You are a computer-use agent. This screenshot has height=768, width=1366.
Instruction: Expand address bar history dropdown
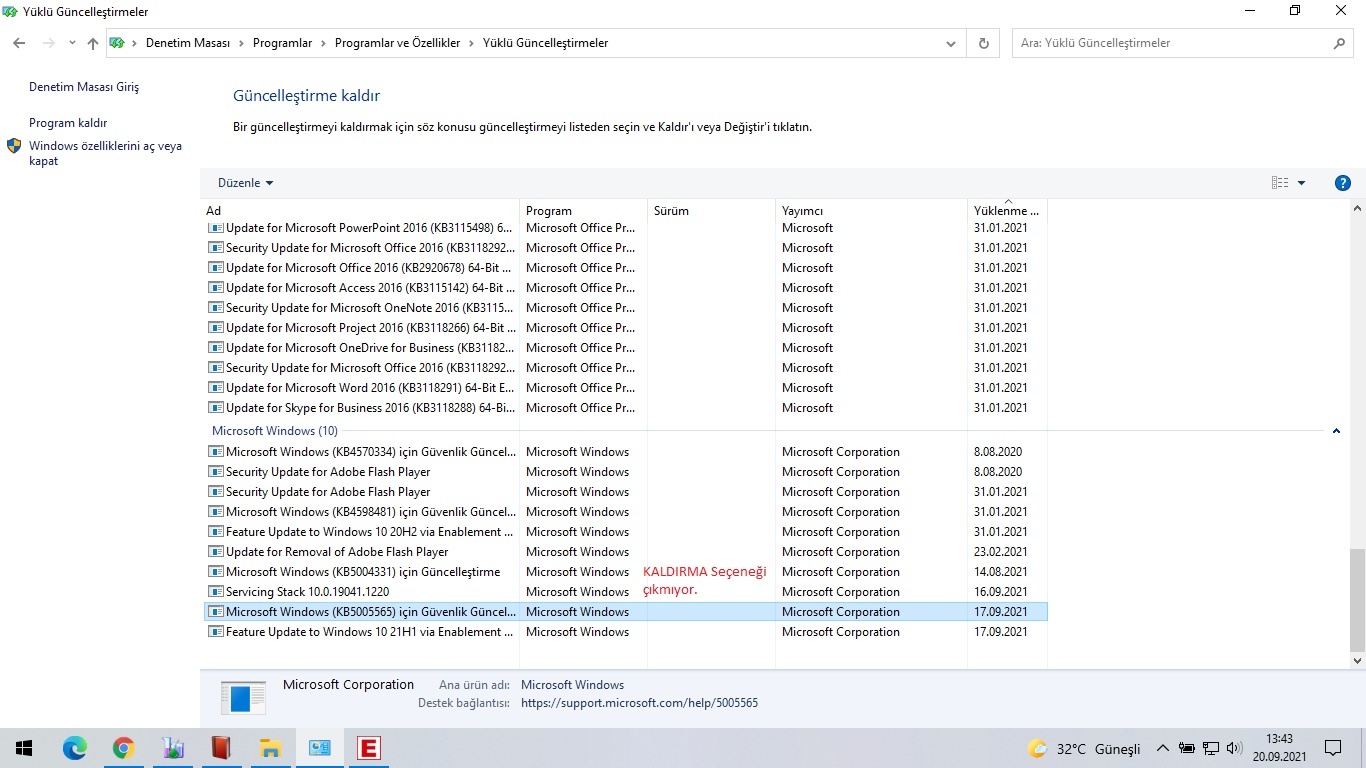pyautogui.click(x=951, y=43)
